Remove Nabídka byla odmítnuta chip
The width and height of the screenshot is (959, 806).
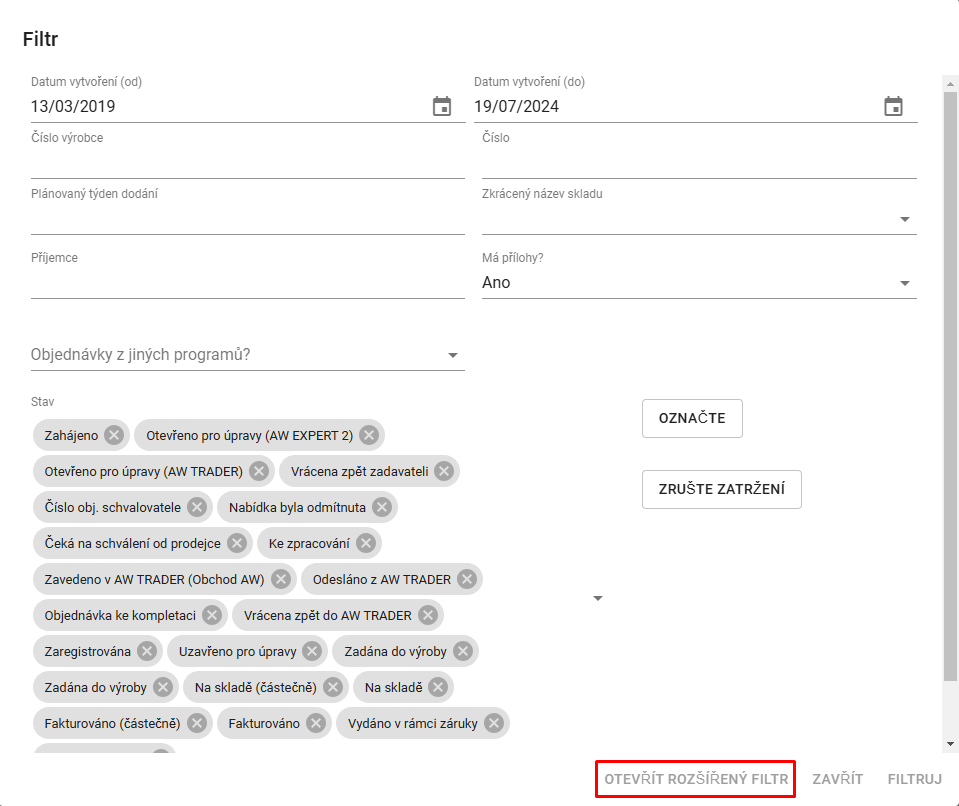click(382, 507)
